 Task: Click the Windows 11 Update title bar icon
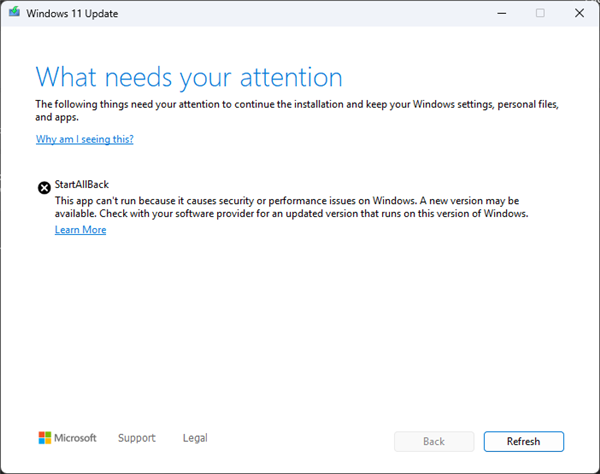(12, 13)
